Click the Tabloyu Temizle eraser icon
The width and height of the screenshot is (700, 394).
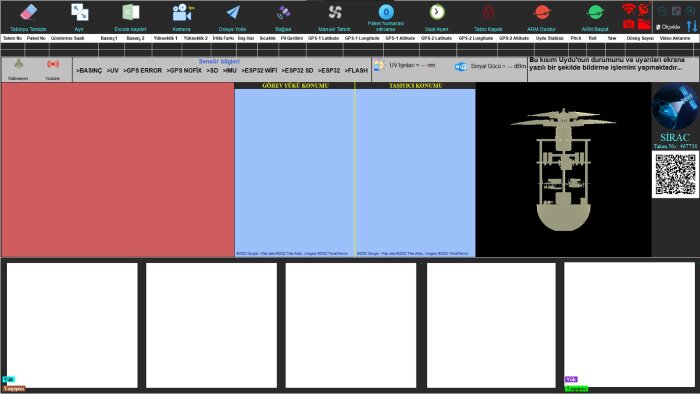(29, 12)
